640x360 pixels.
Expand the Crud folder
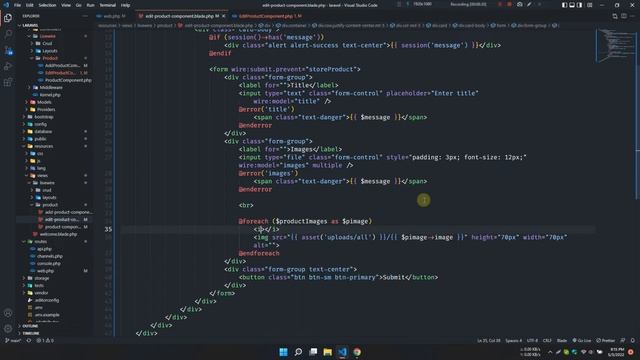click(x=47, y=43)
